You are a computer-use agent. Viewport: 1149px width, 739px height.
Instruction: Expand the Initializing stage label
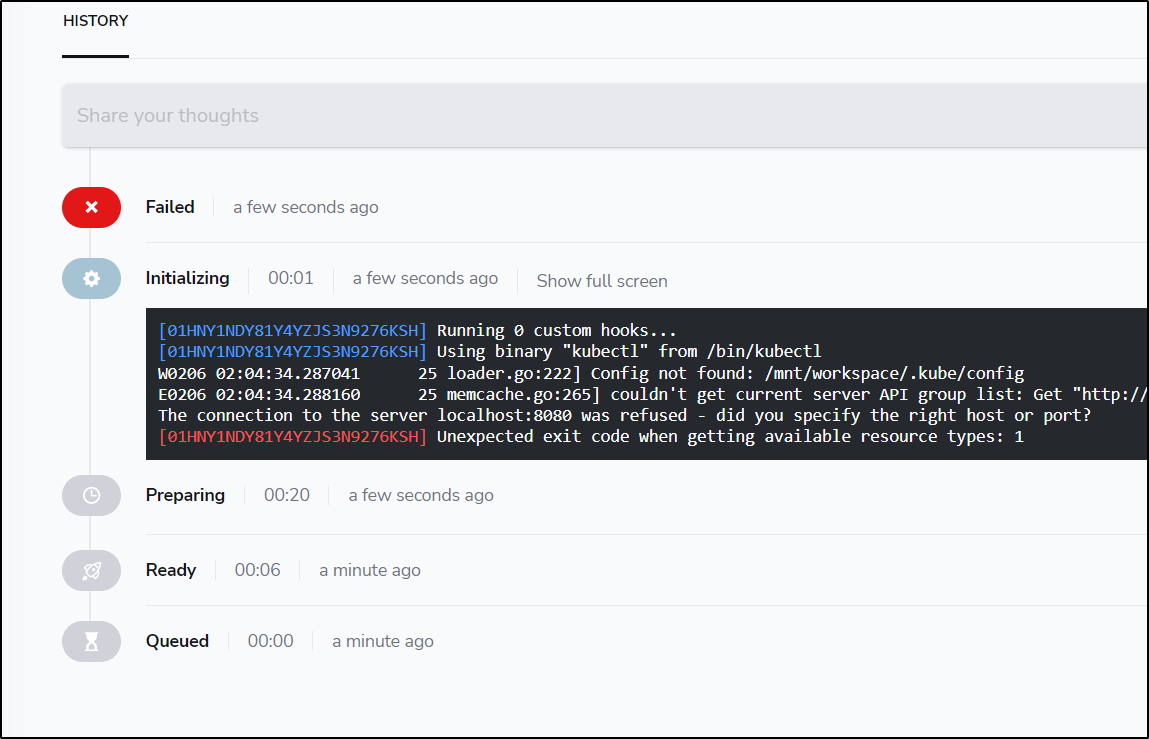click(x=188, y=279)
